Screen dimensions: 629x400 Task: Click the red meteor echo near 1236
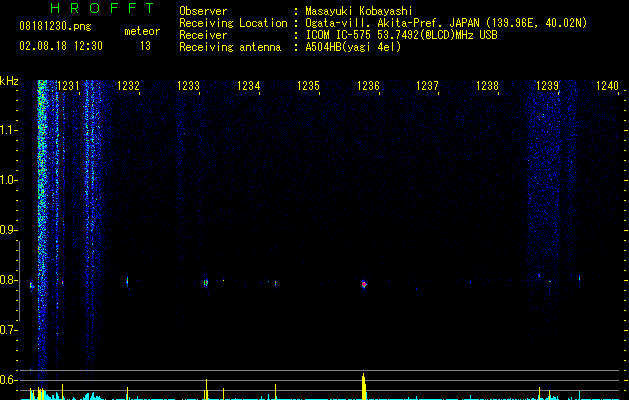tap(364, 284)
